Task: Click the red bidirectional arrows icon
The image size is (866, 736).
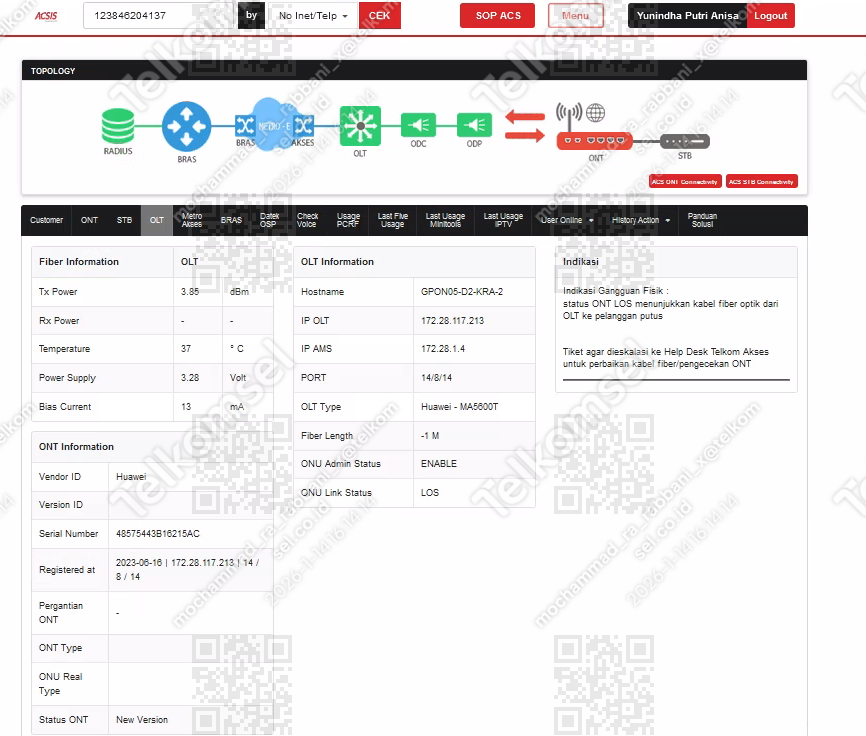Action: (x=525, y=126)
